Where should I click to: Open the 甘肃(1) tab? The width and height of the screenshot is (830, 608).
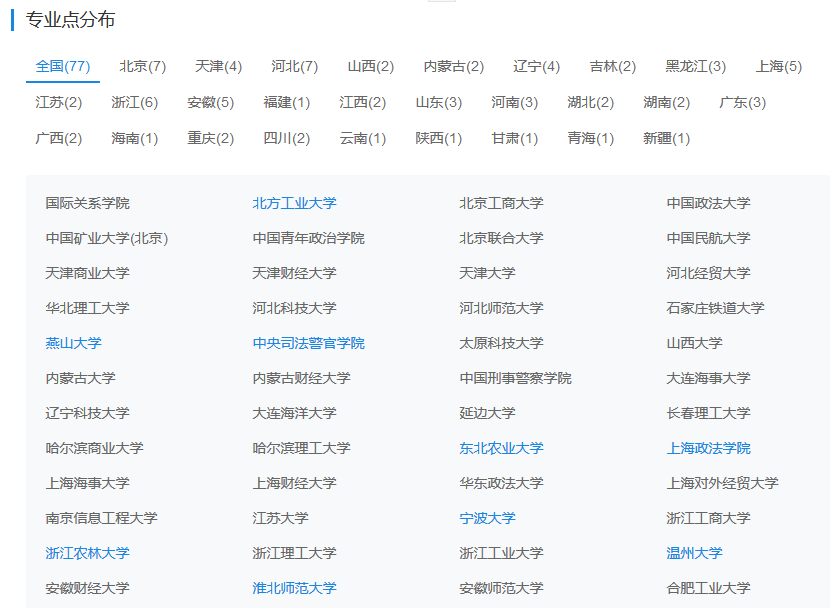515,139
